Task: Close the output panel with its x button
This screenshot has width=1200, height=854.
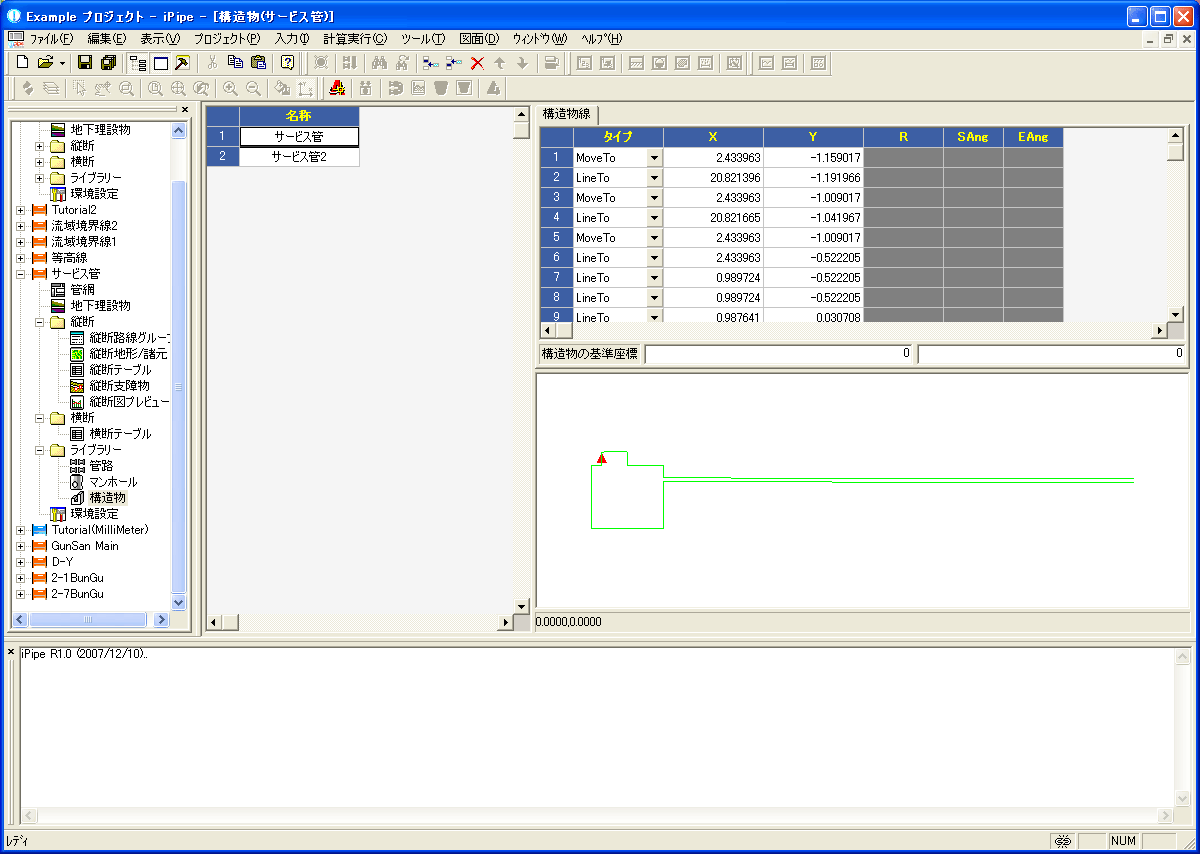Action: [11, 653]
